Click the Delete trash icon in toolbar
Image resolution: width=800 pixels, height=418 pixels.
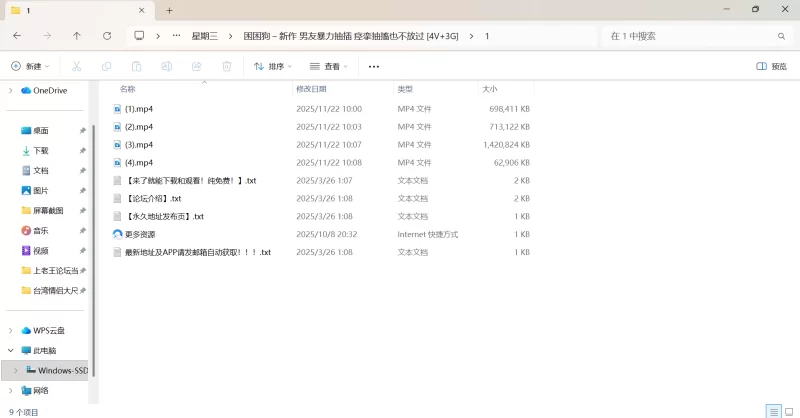point(226,66)
